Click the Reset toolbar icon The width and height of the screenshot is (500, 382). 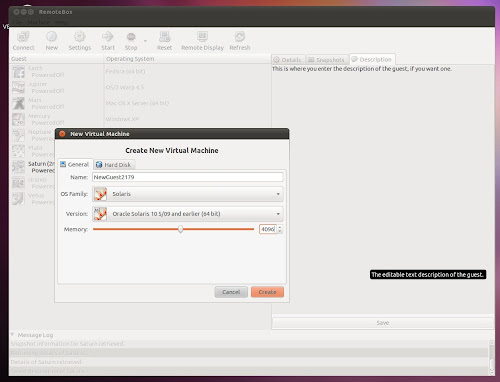pyautogui.click(x=164, y=36)
